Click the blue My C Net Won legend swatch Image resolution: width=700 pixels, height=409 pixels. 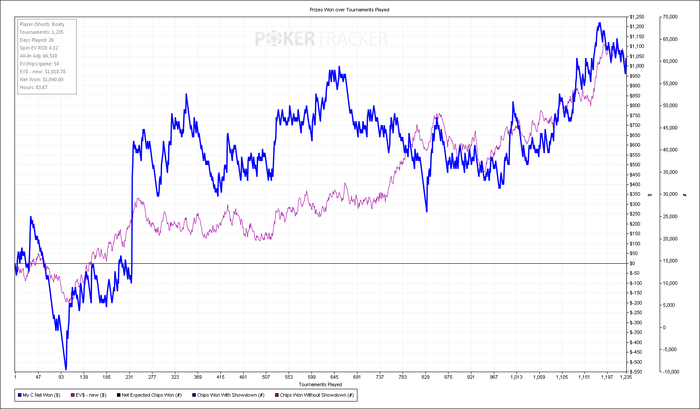(20, 395)
